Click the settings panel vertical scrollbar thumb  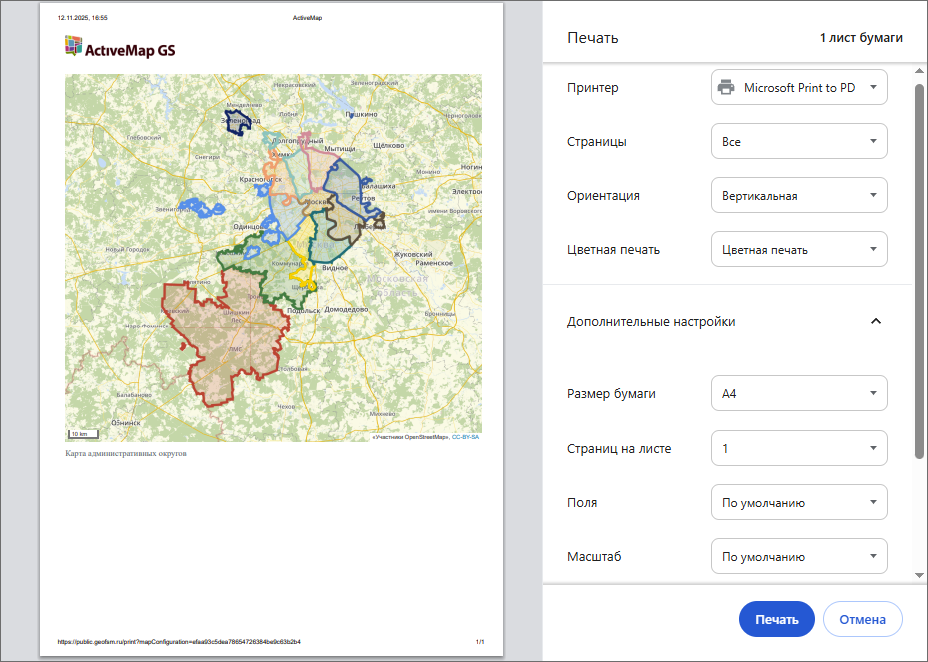[919, 270]
